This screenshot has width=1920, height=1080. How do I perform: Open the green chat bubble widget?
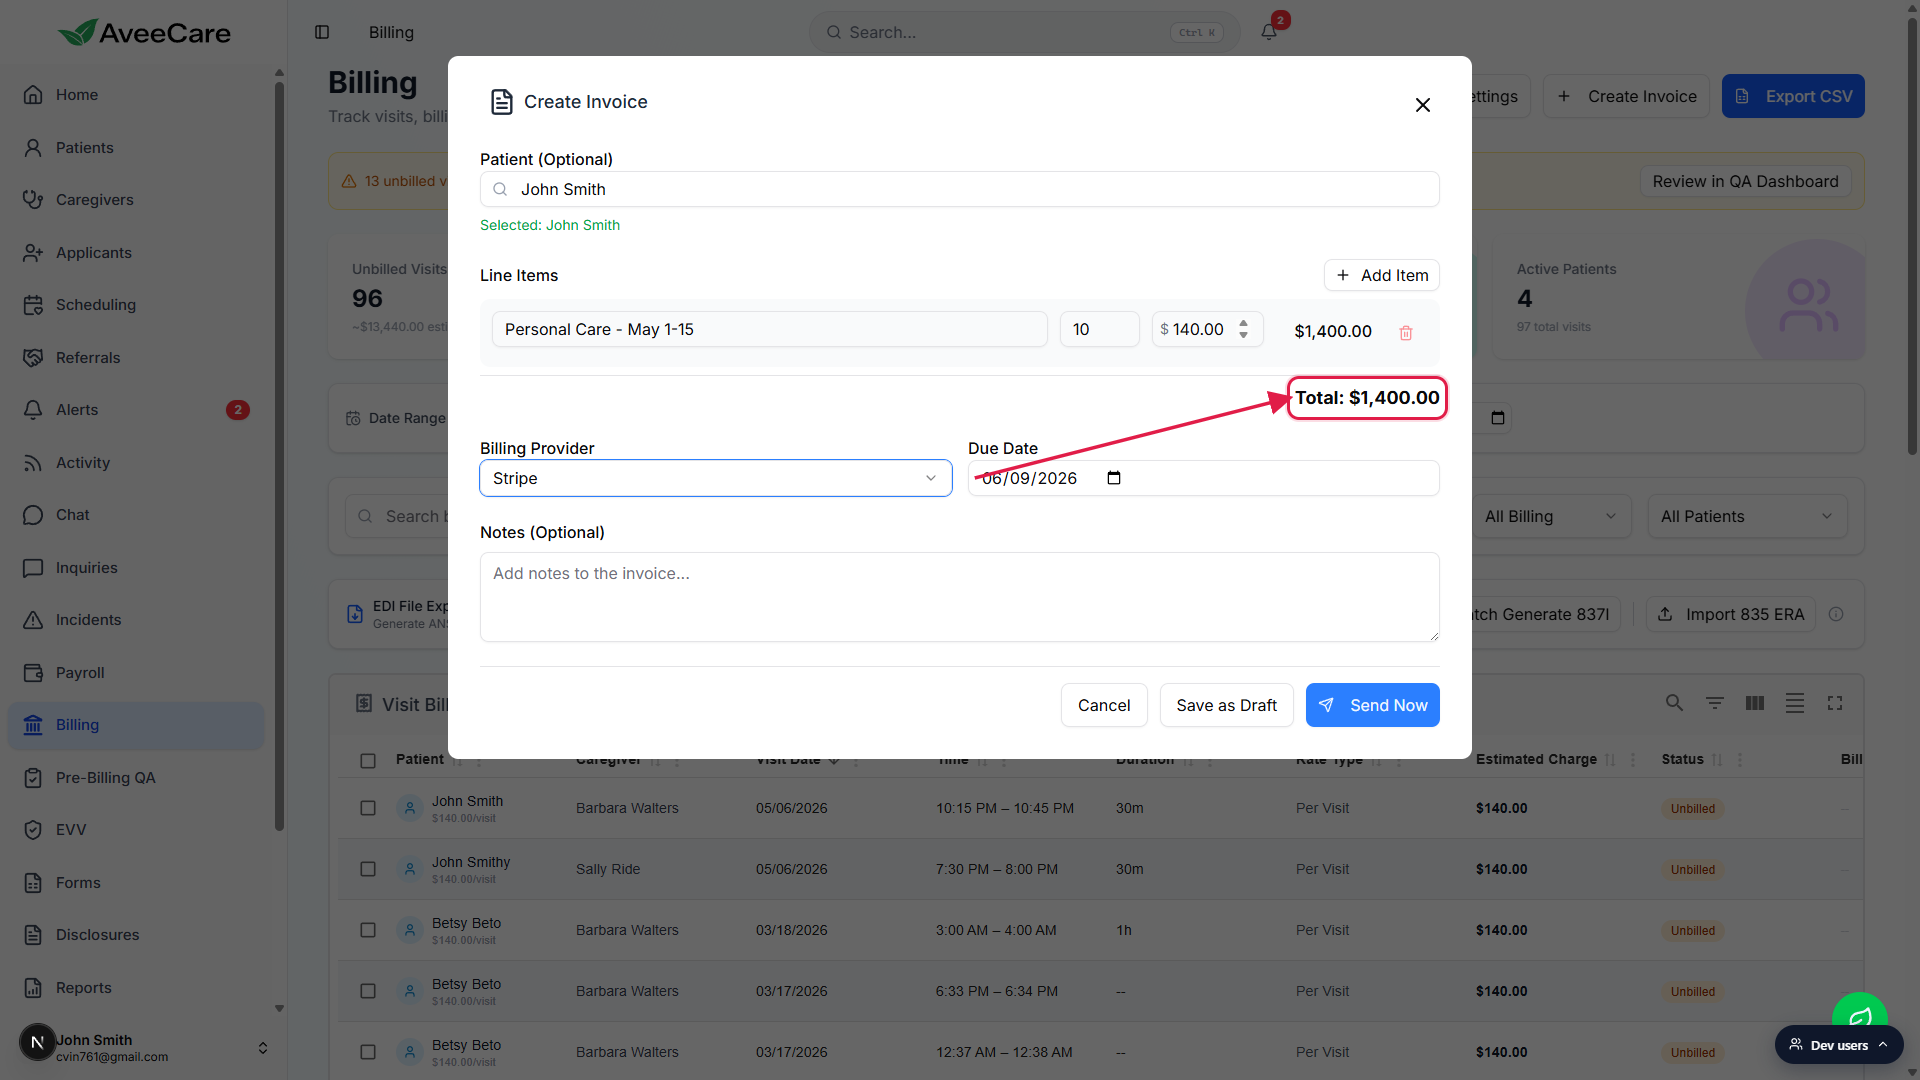click(1859, 1012)
